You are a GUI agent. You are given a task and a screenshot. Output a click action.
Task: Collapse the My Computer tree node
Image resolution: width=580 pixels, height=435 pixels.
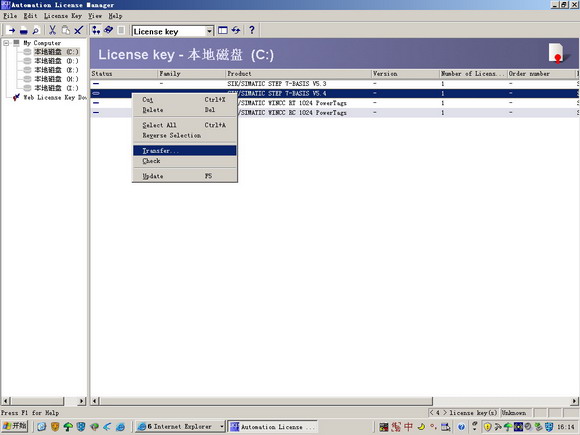coord(6,43)
